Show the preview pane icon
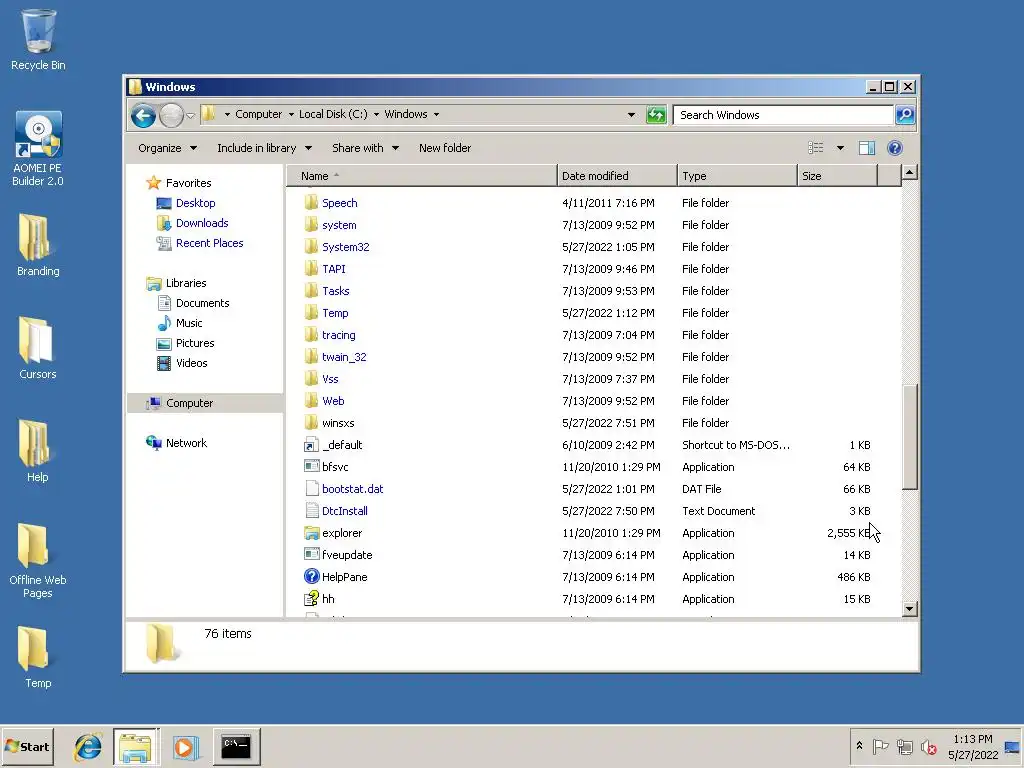This screenshot has width=1024, height=768. pyautogui.click(x=867, y=148)
